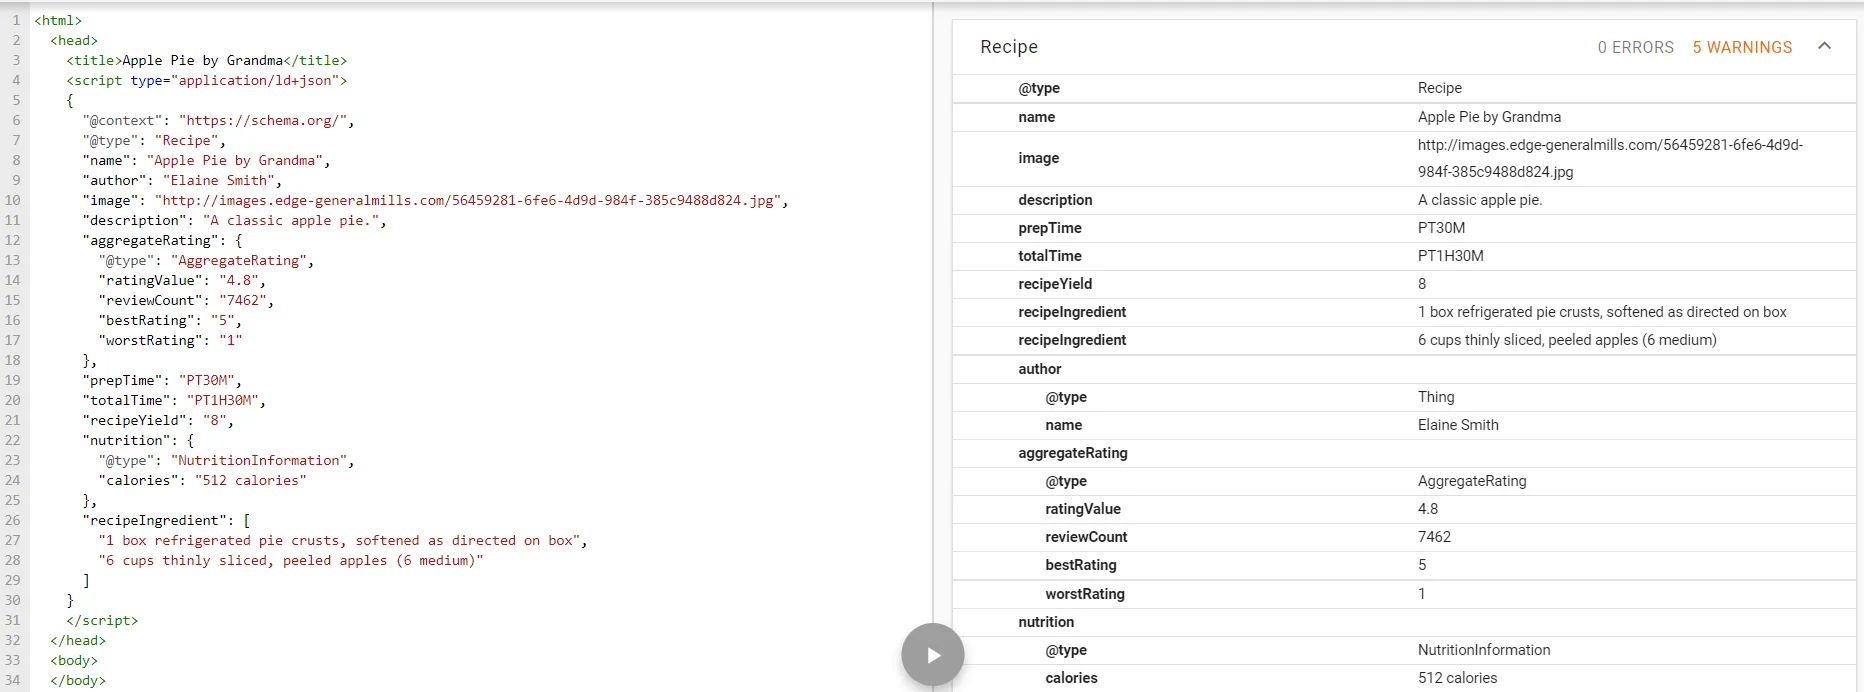Click the 0 ERRORS label

pos(1635,47)
